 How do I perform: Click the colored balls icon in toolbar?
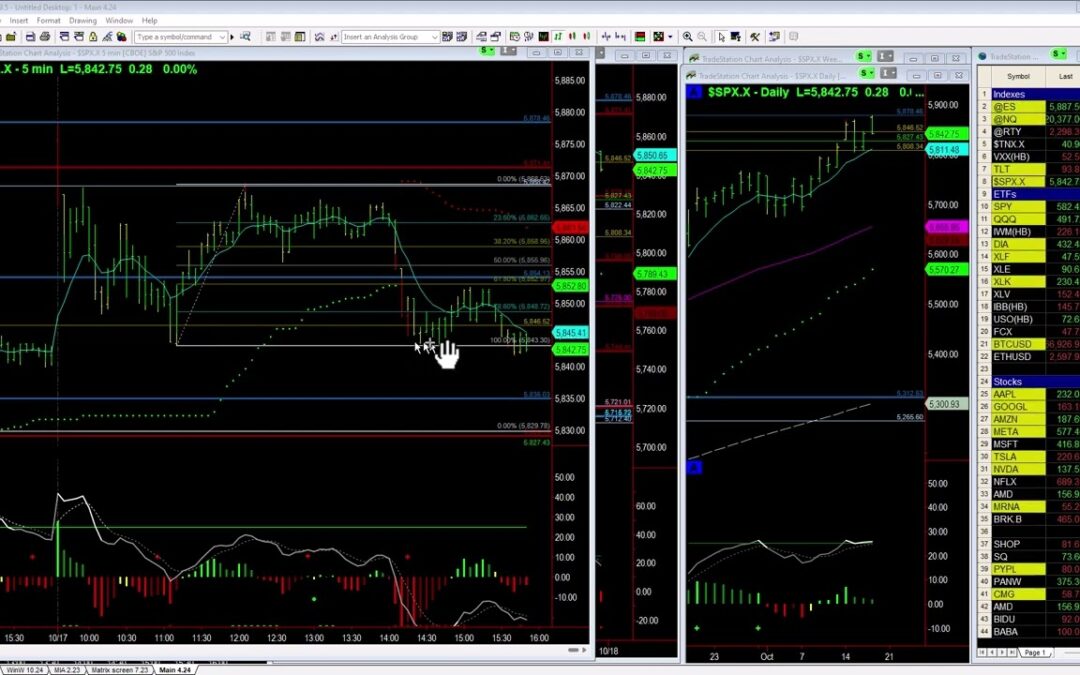(x=121, y=37)
